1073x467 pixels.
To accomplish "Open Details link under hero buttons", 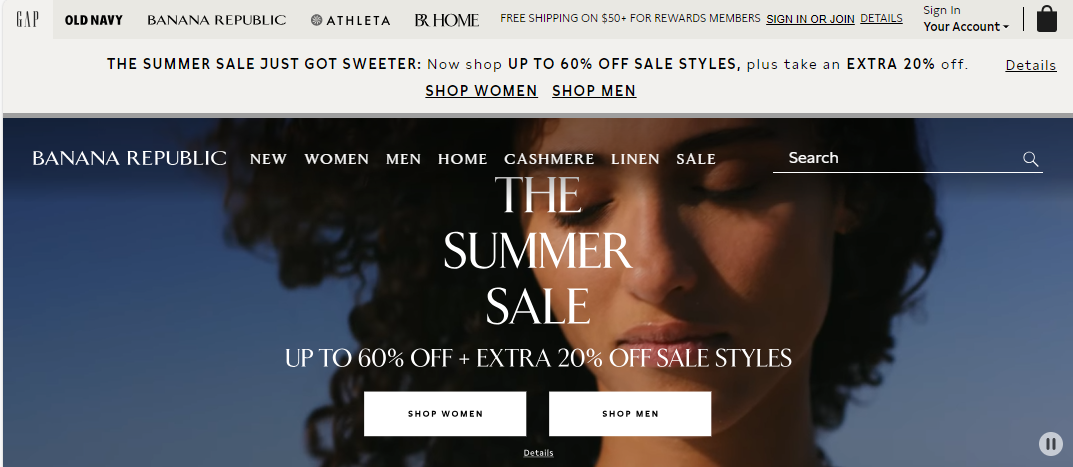I will coord(539,453).
